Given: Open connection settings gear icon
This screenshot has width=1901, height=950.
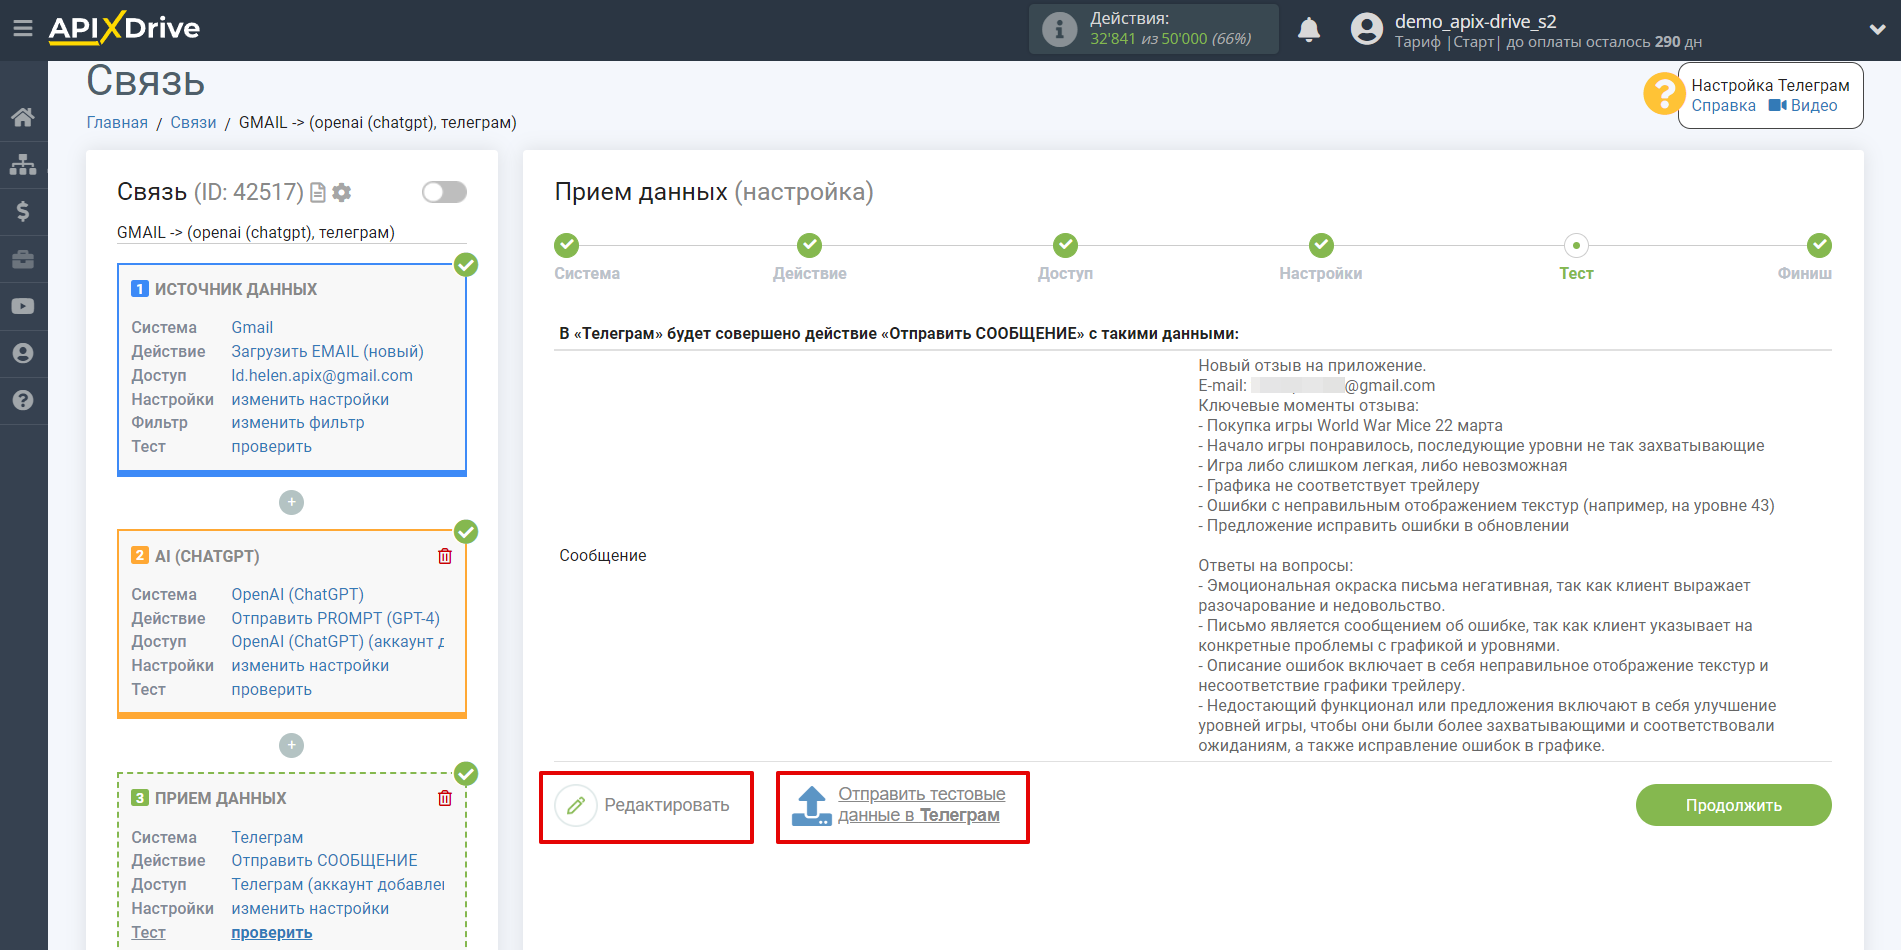Looking at the screenshot, I should click(342, 192).
